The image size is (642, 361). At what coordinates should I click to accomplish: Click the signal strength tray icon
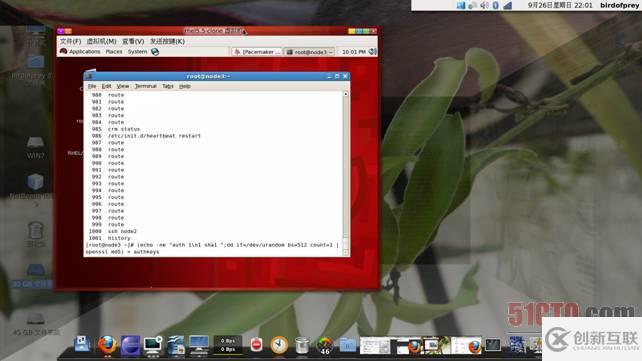(x=508, y=5)
